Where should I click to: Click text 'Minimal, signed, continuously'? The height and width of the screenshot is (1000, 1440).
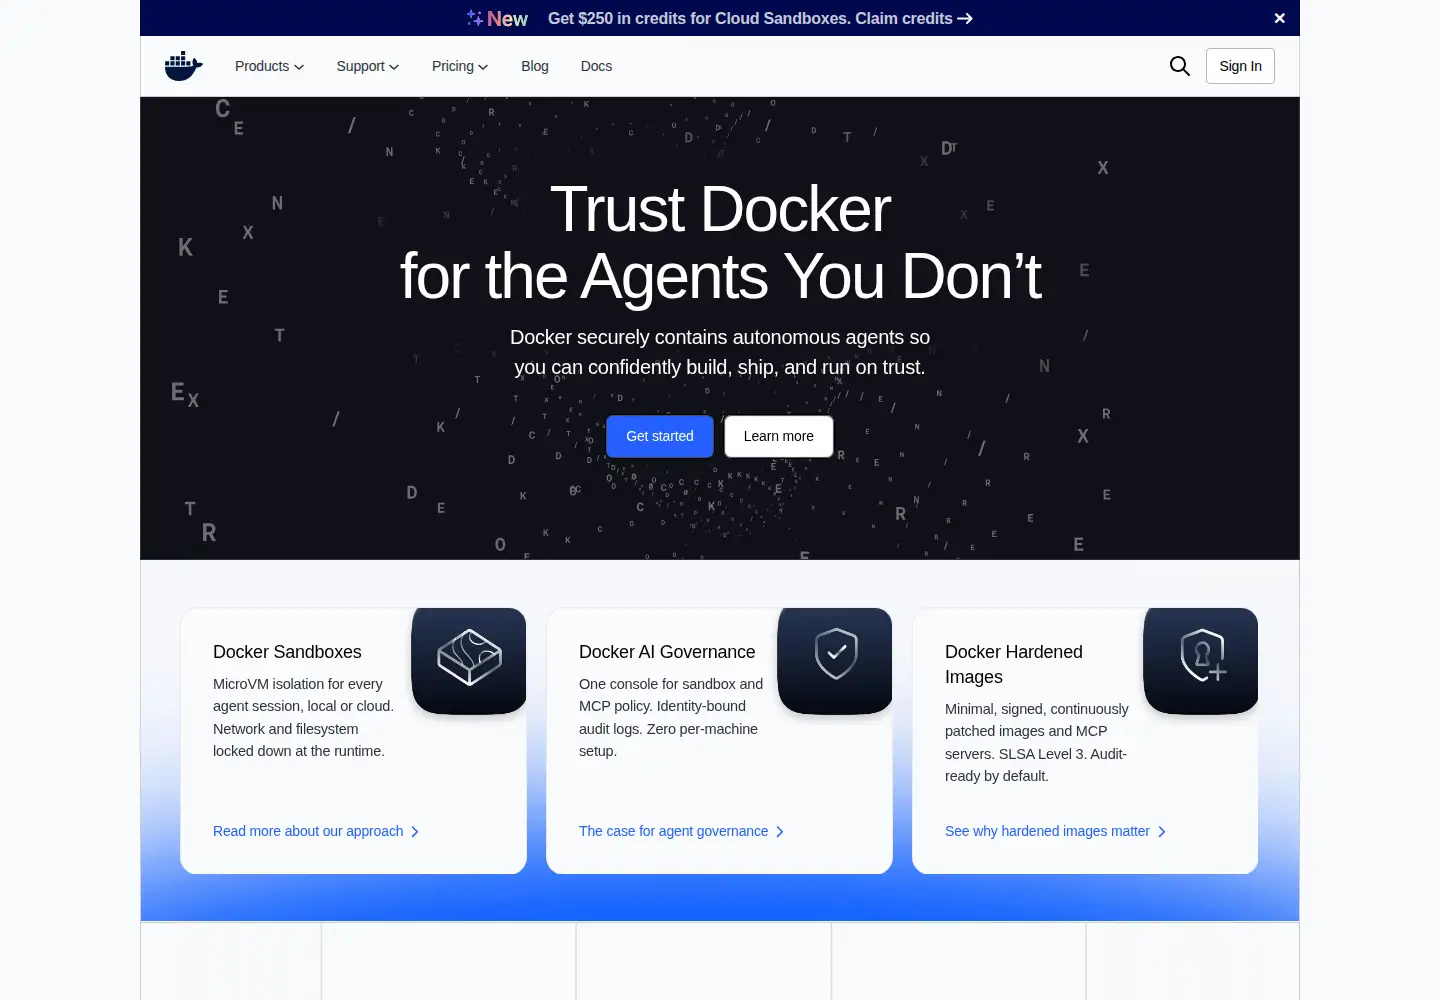point(1037,709)
